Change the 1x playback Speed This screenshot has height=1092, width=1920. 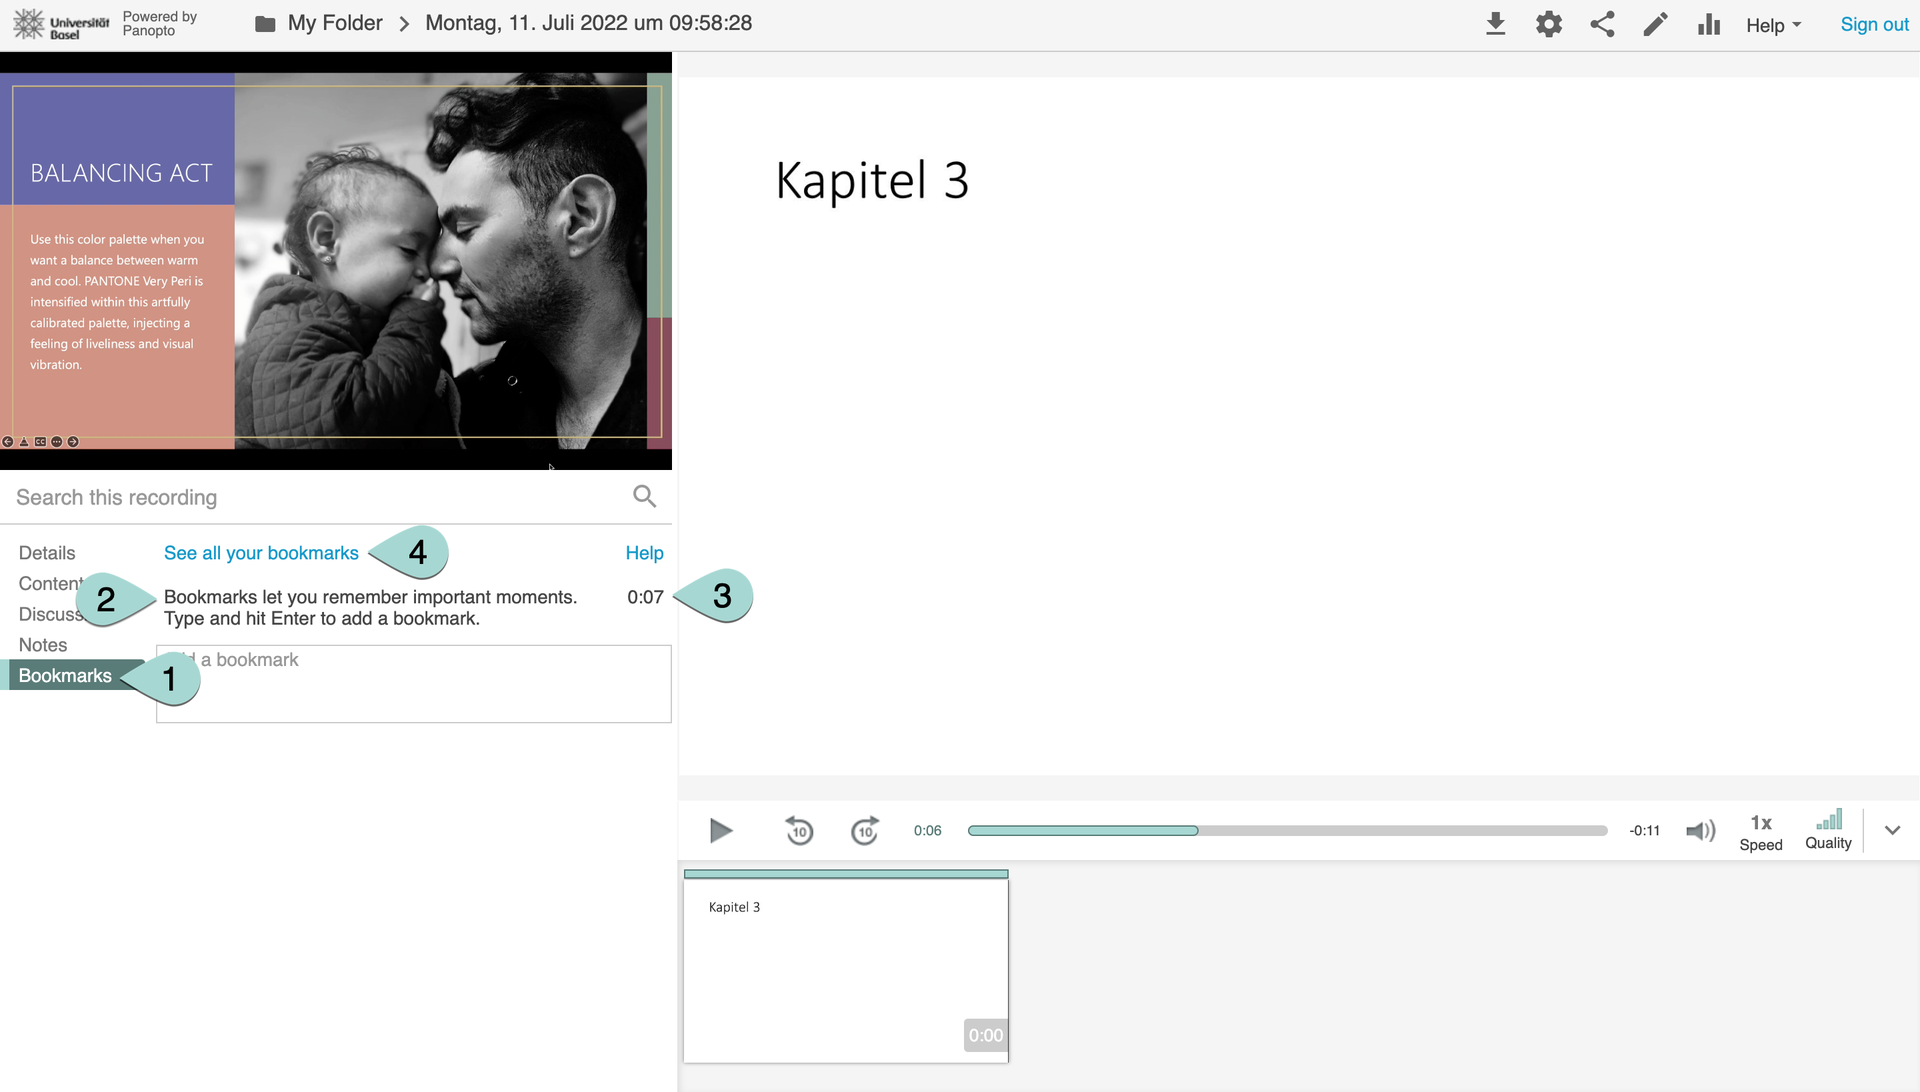(1760, 831)
